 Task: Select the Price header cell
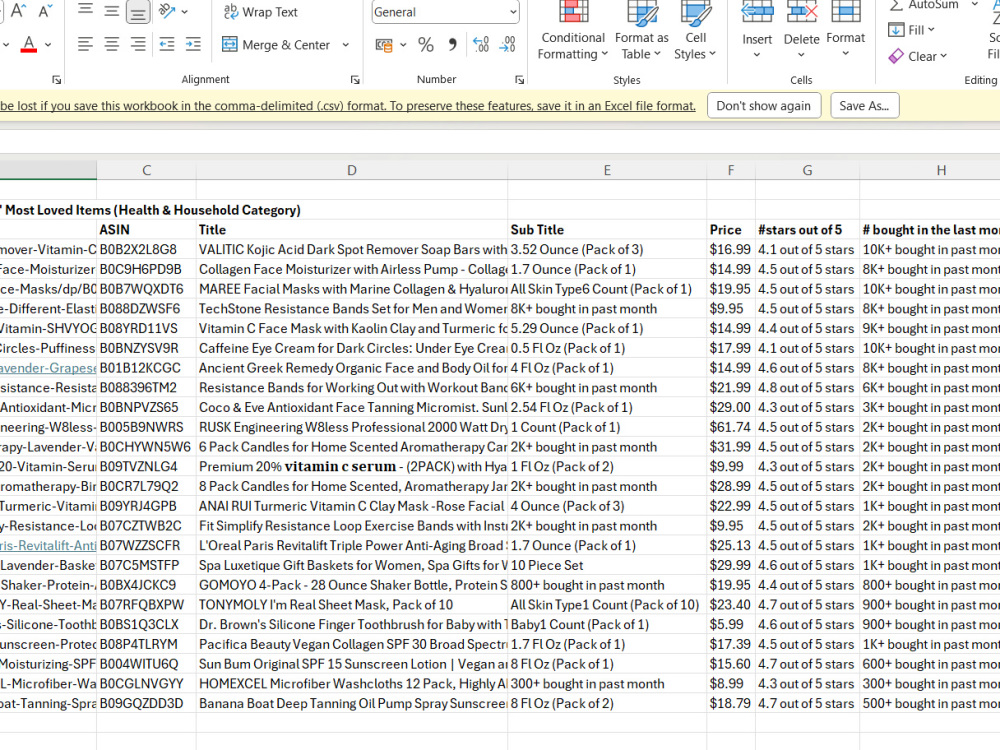(731, 230)
